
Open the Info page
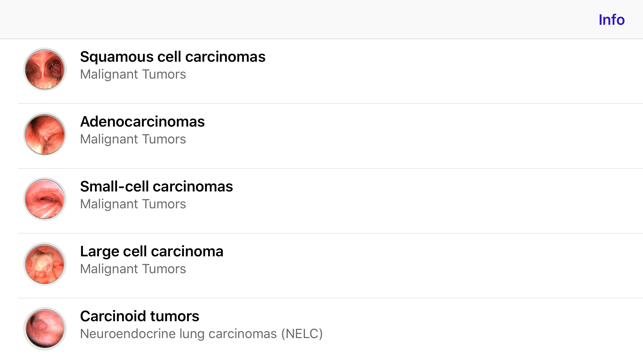click(611, 20)
